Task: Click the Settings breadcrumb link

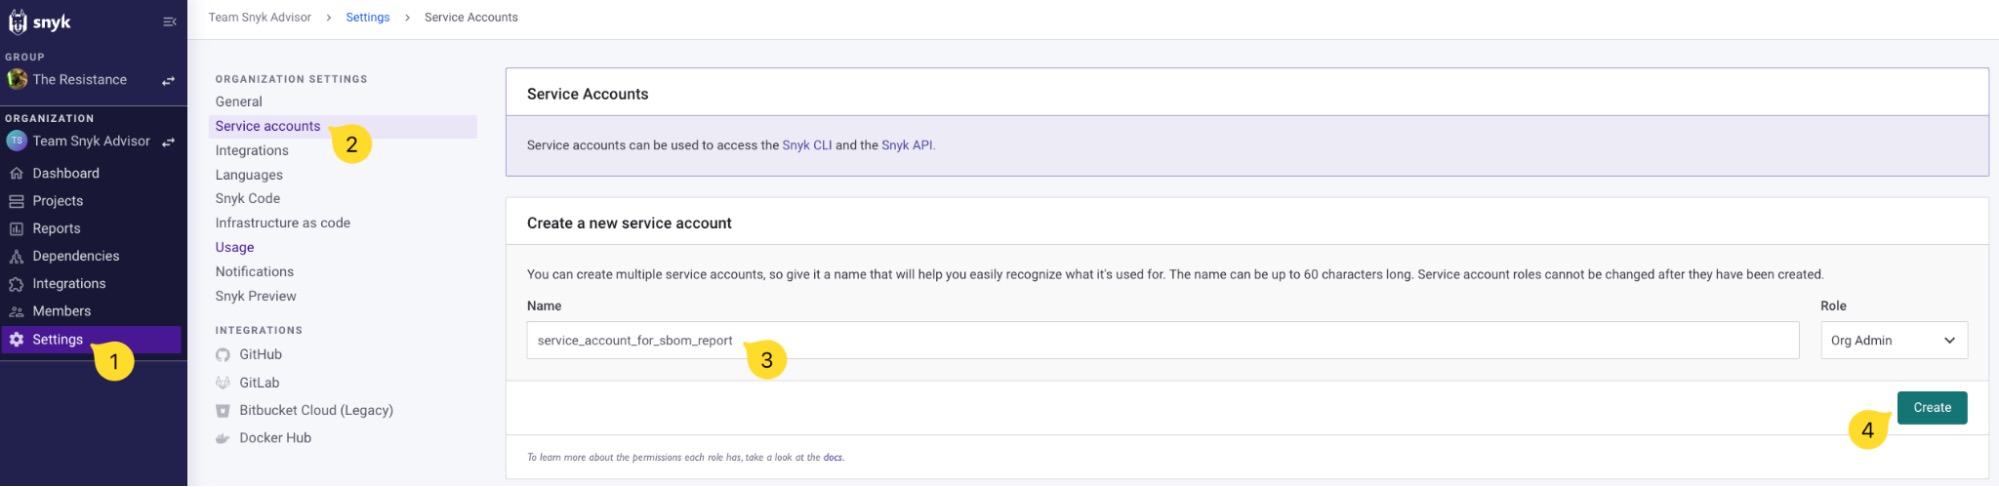Action: point(368,17)
